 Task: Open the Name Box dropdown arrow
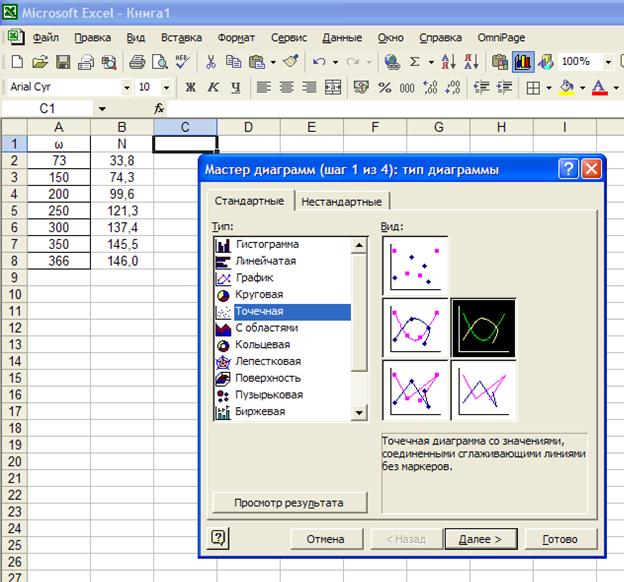(x=102, y=109)
